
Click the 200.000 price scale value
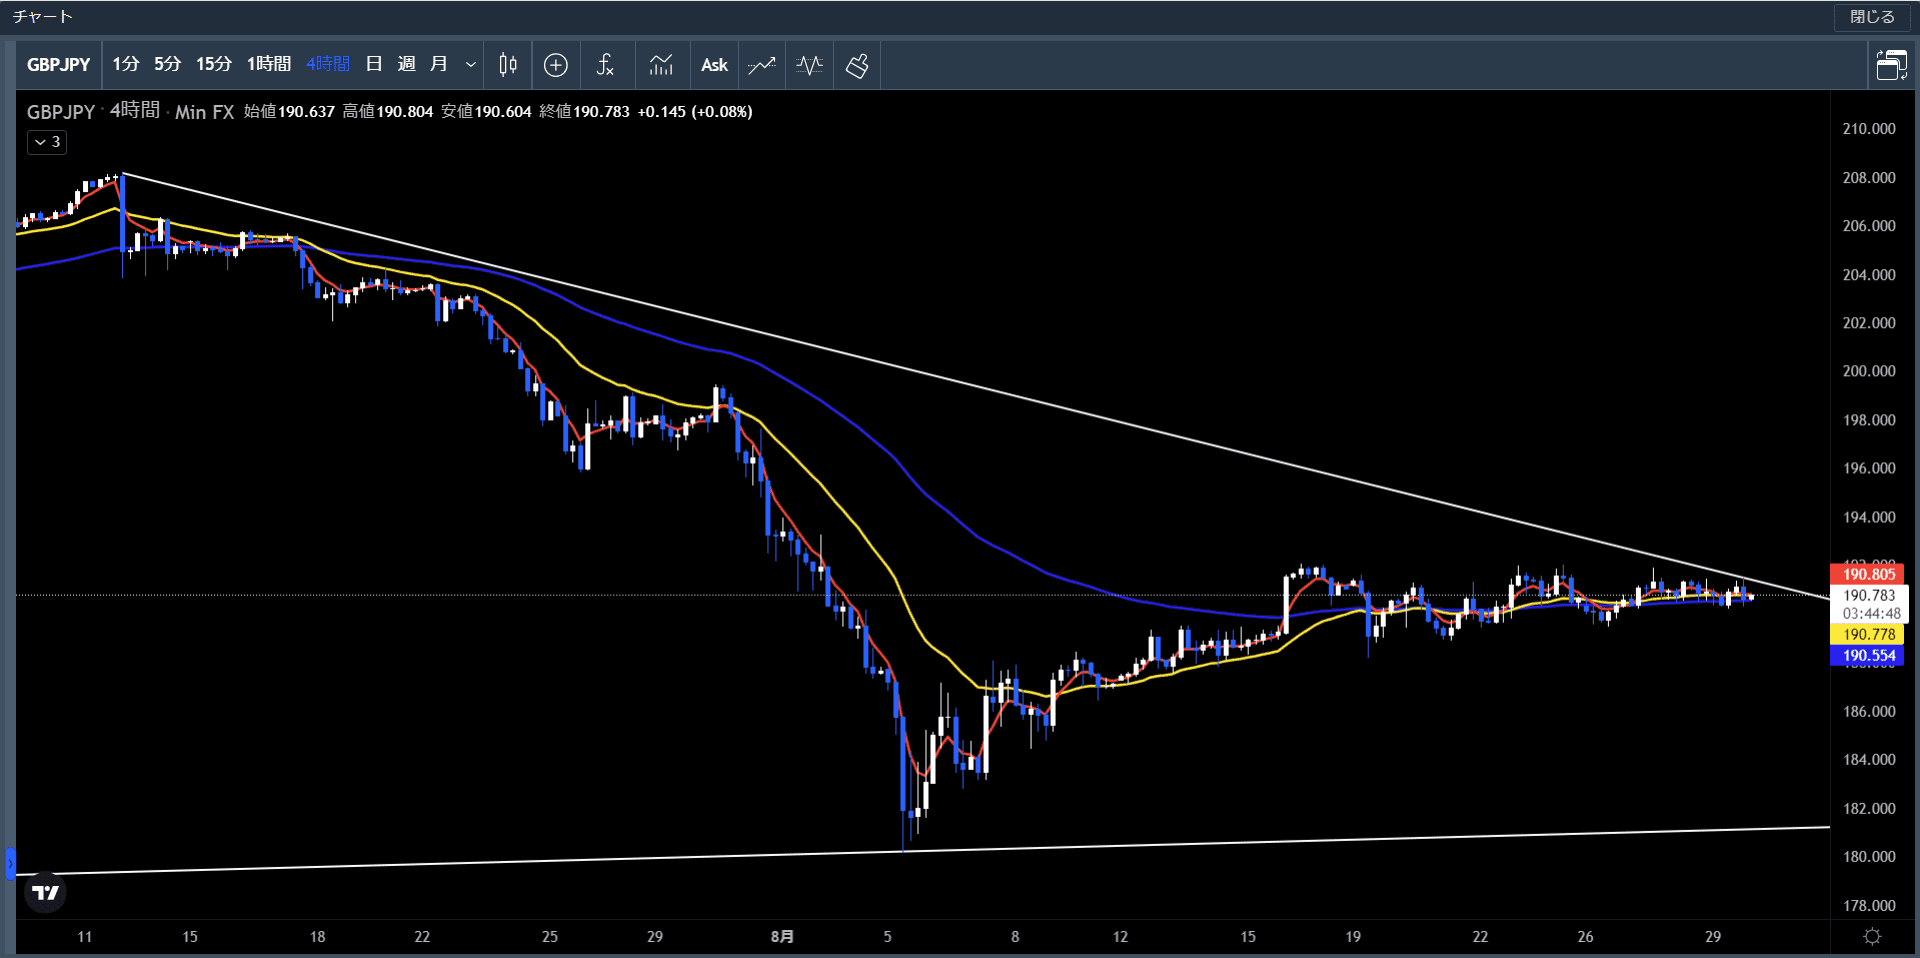1869,371
